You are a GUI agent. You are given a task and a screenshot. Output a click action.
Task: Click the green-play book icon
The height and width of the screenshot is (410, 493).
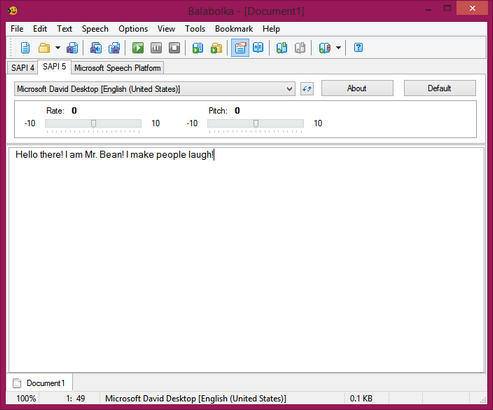(x=198, y=48)
